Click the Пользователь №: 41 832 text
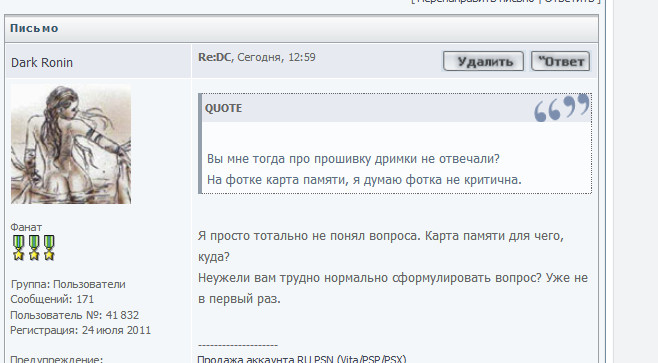The width and height of the screenshot is (658, 363). click(x=74, y=315)
